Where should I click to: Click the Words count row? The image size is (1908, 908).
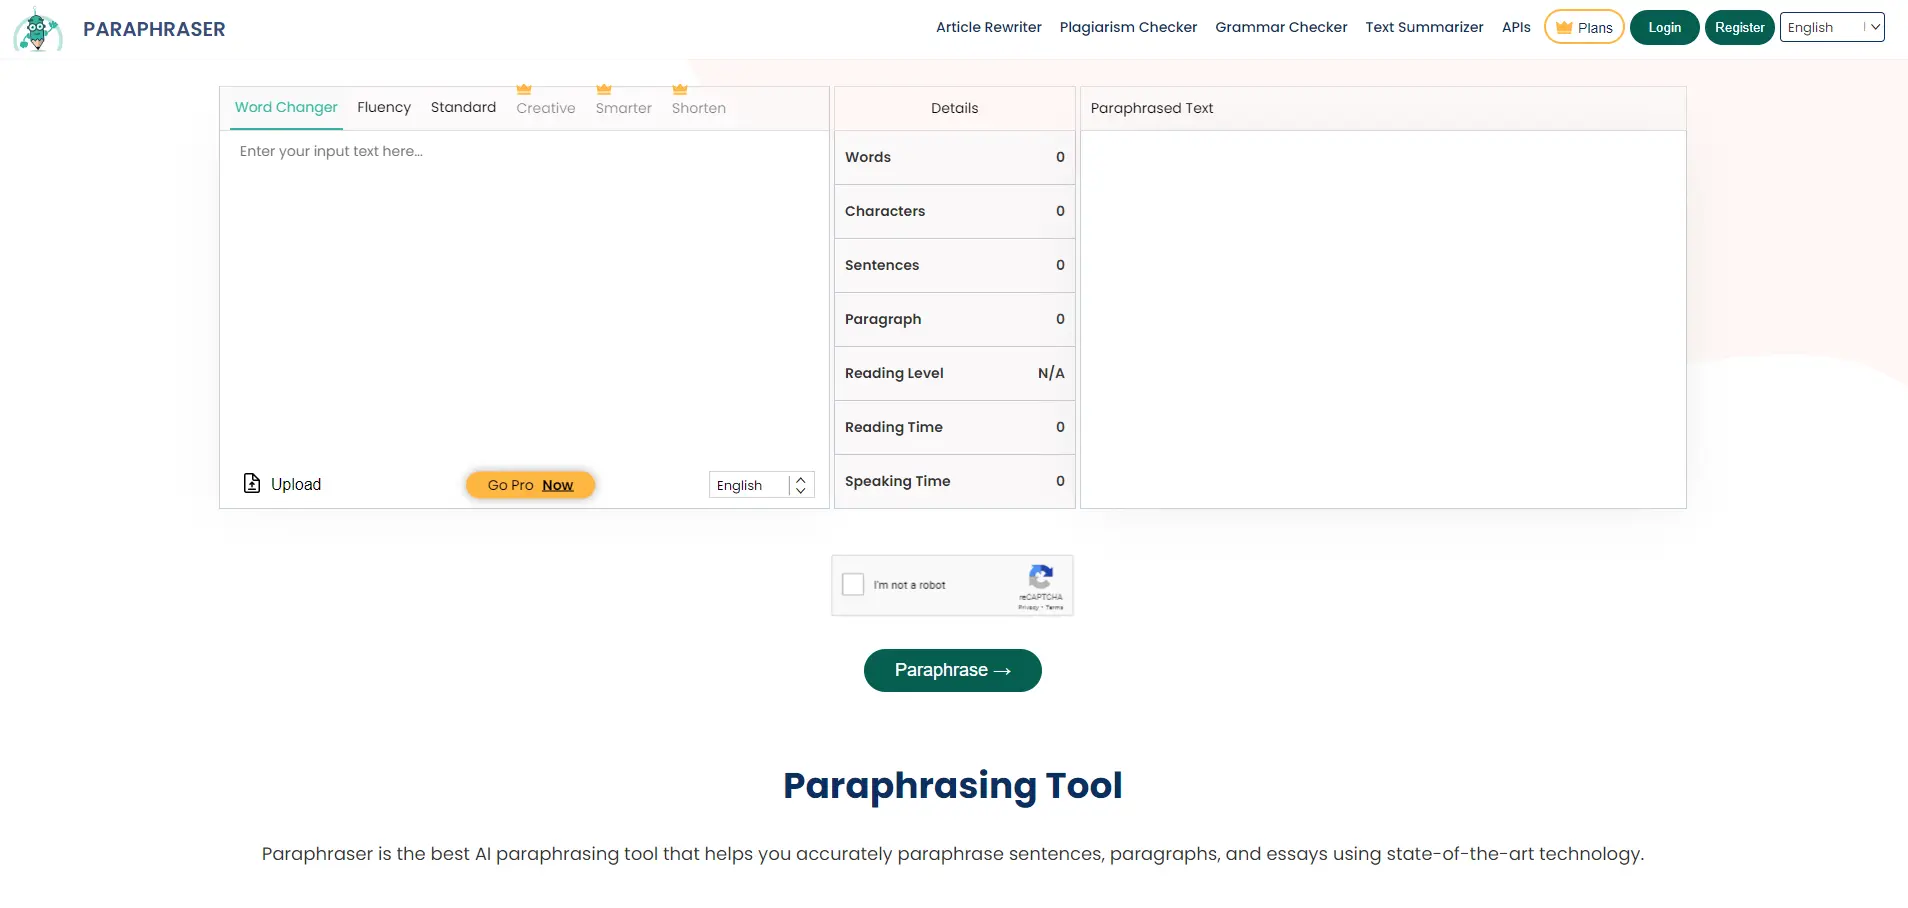955,157
